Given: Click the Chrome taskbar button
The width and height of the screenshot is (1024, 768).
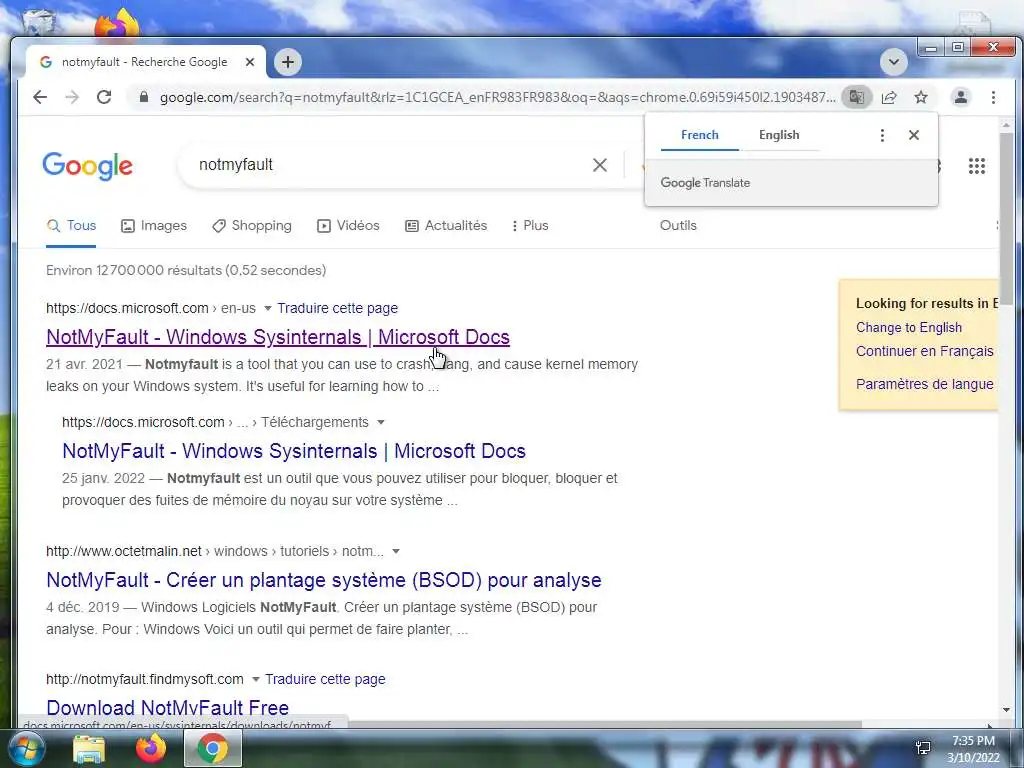Looking at the screenshot, I should (x=213, y=749).
